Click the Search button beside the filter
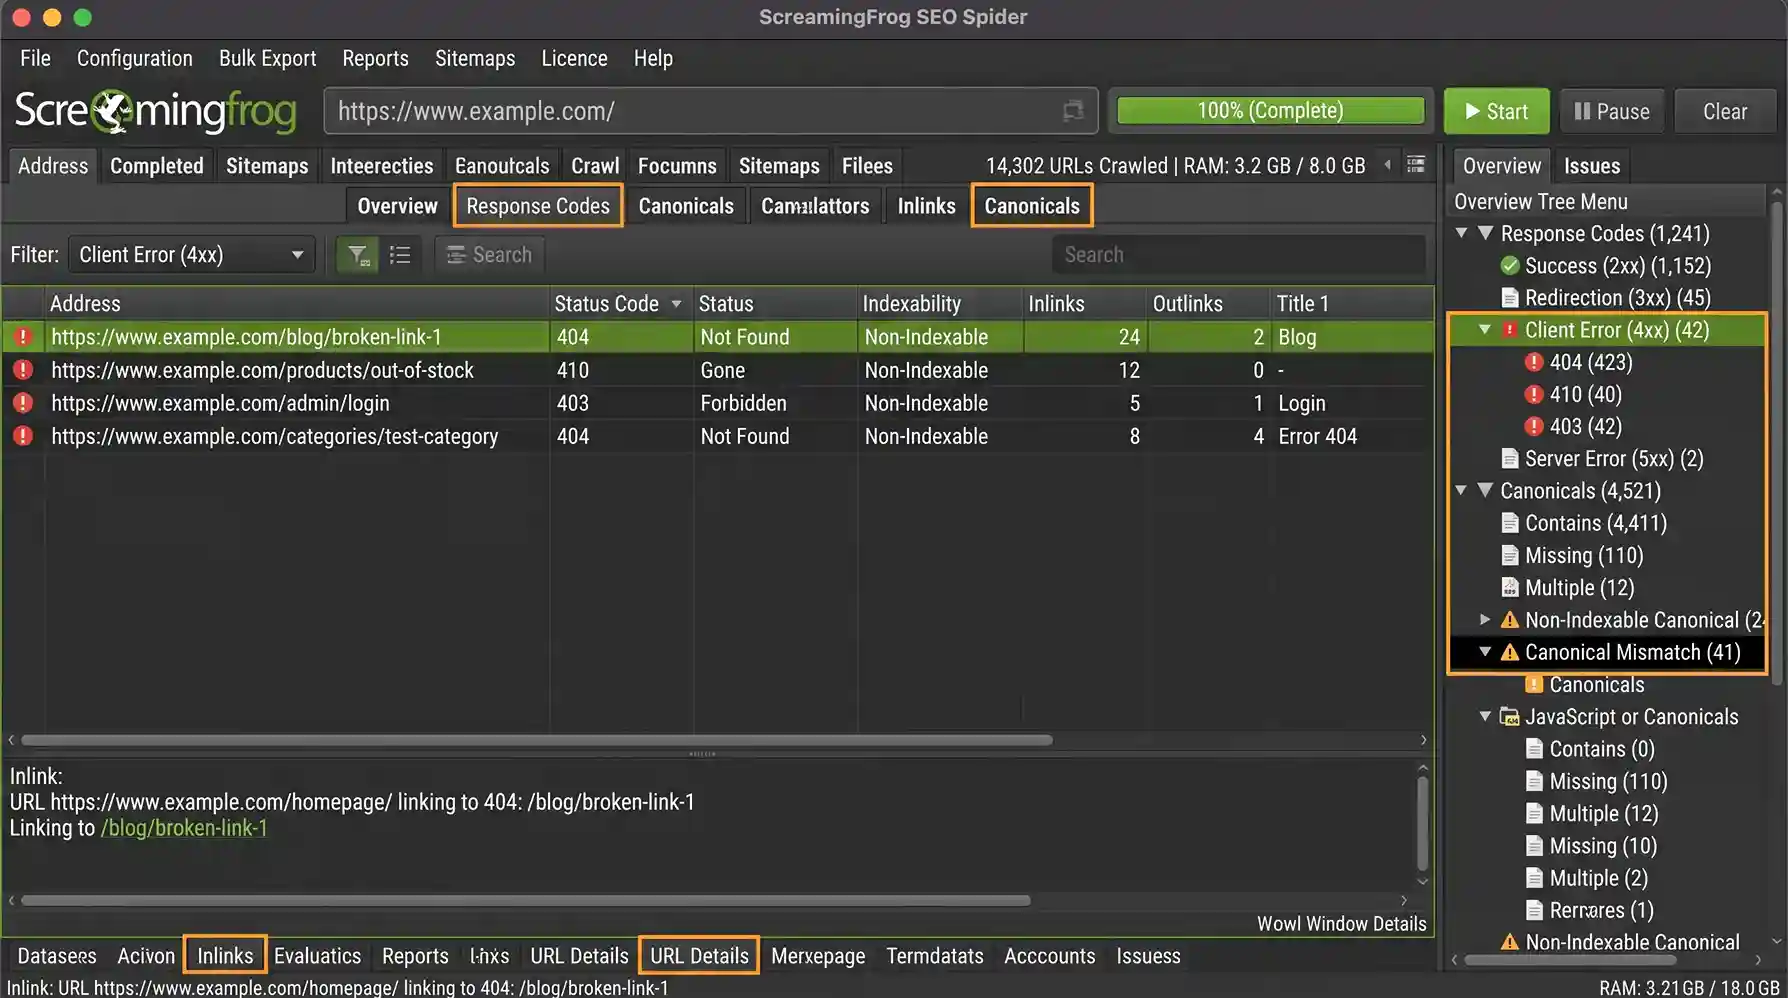This screenshot has width=1788, height=998. tap(489, 255)
